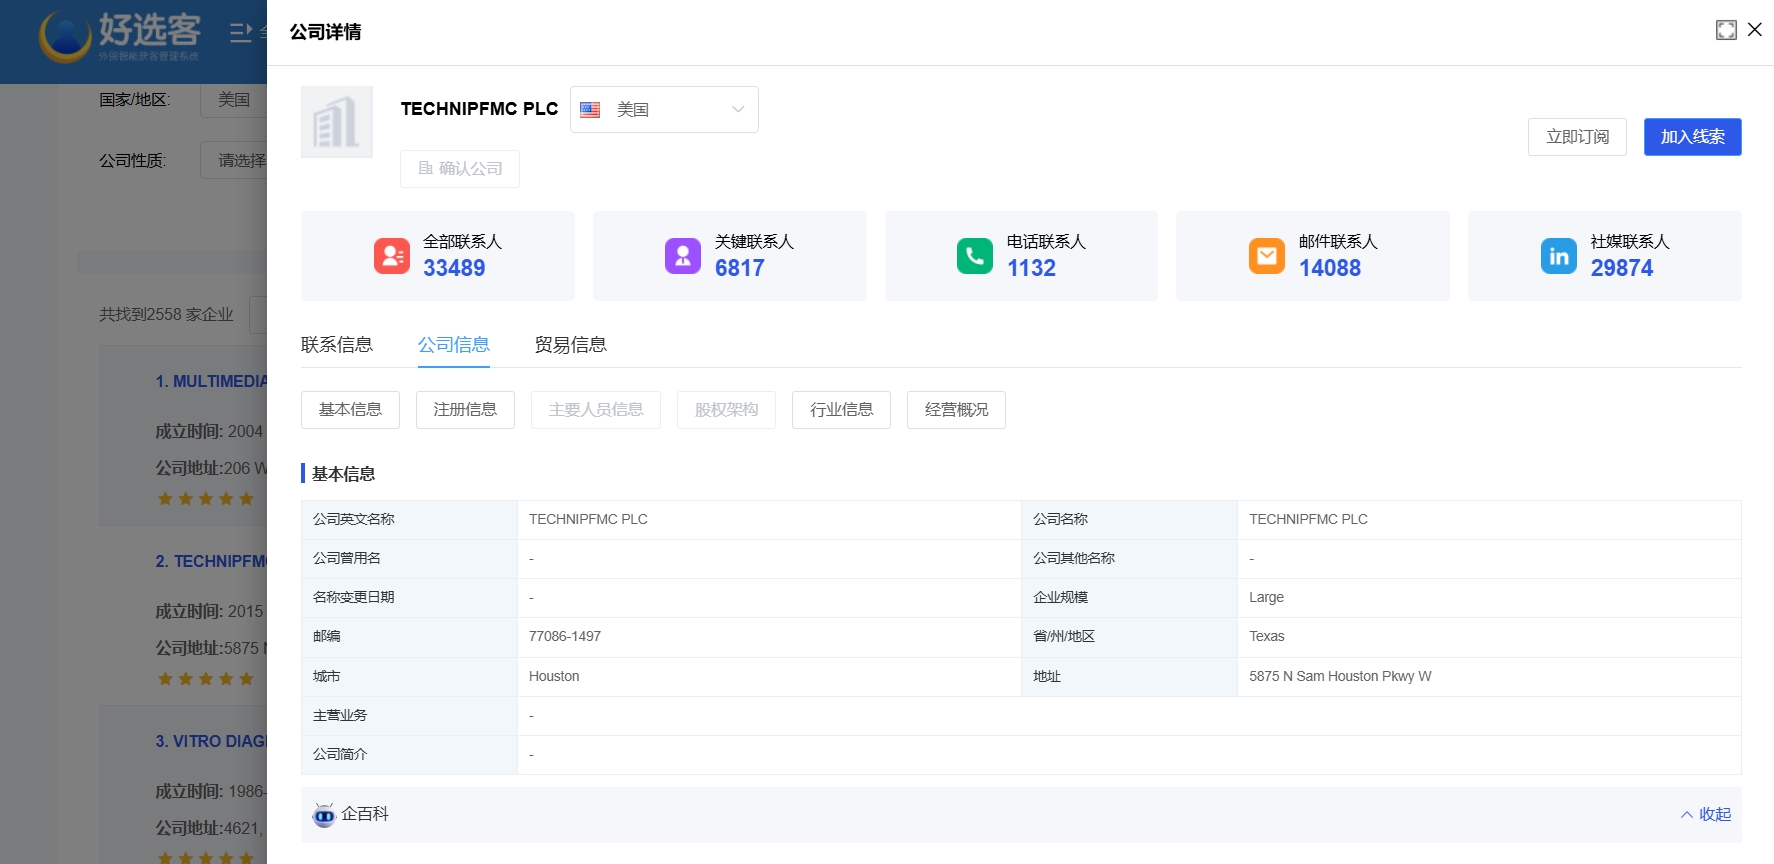Image resolution: width=1774 pixels, height=864 pixels.
Task: Open the all contacts count 33489
Action: coord(454,268)
